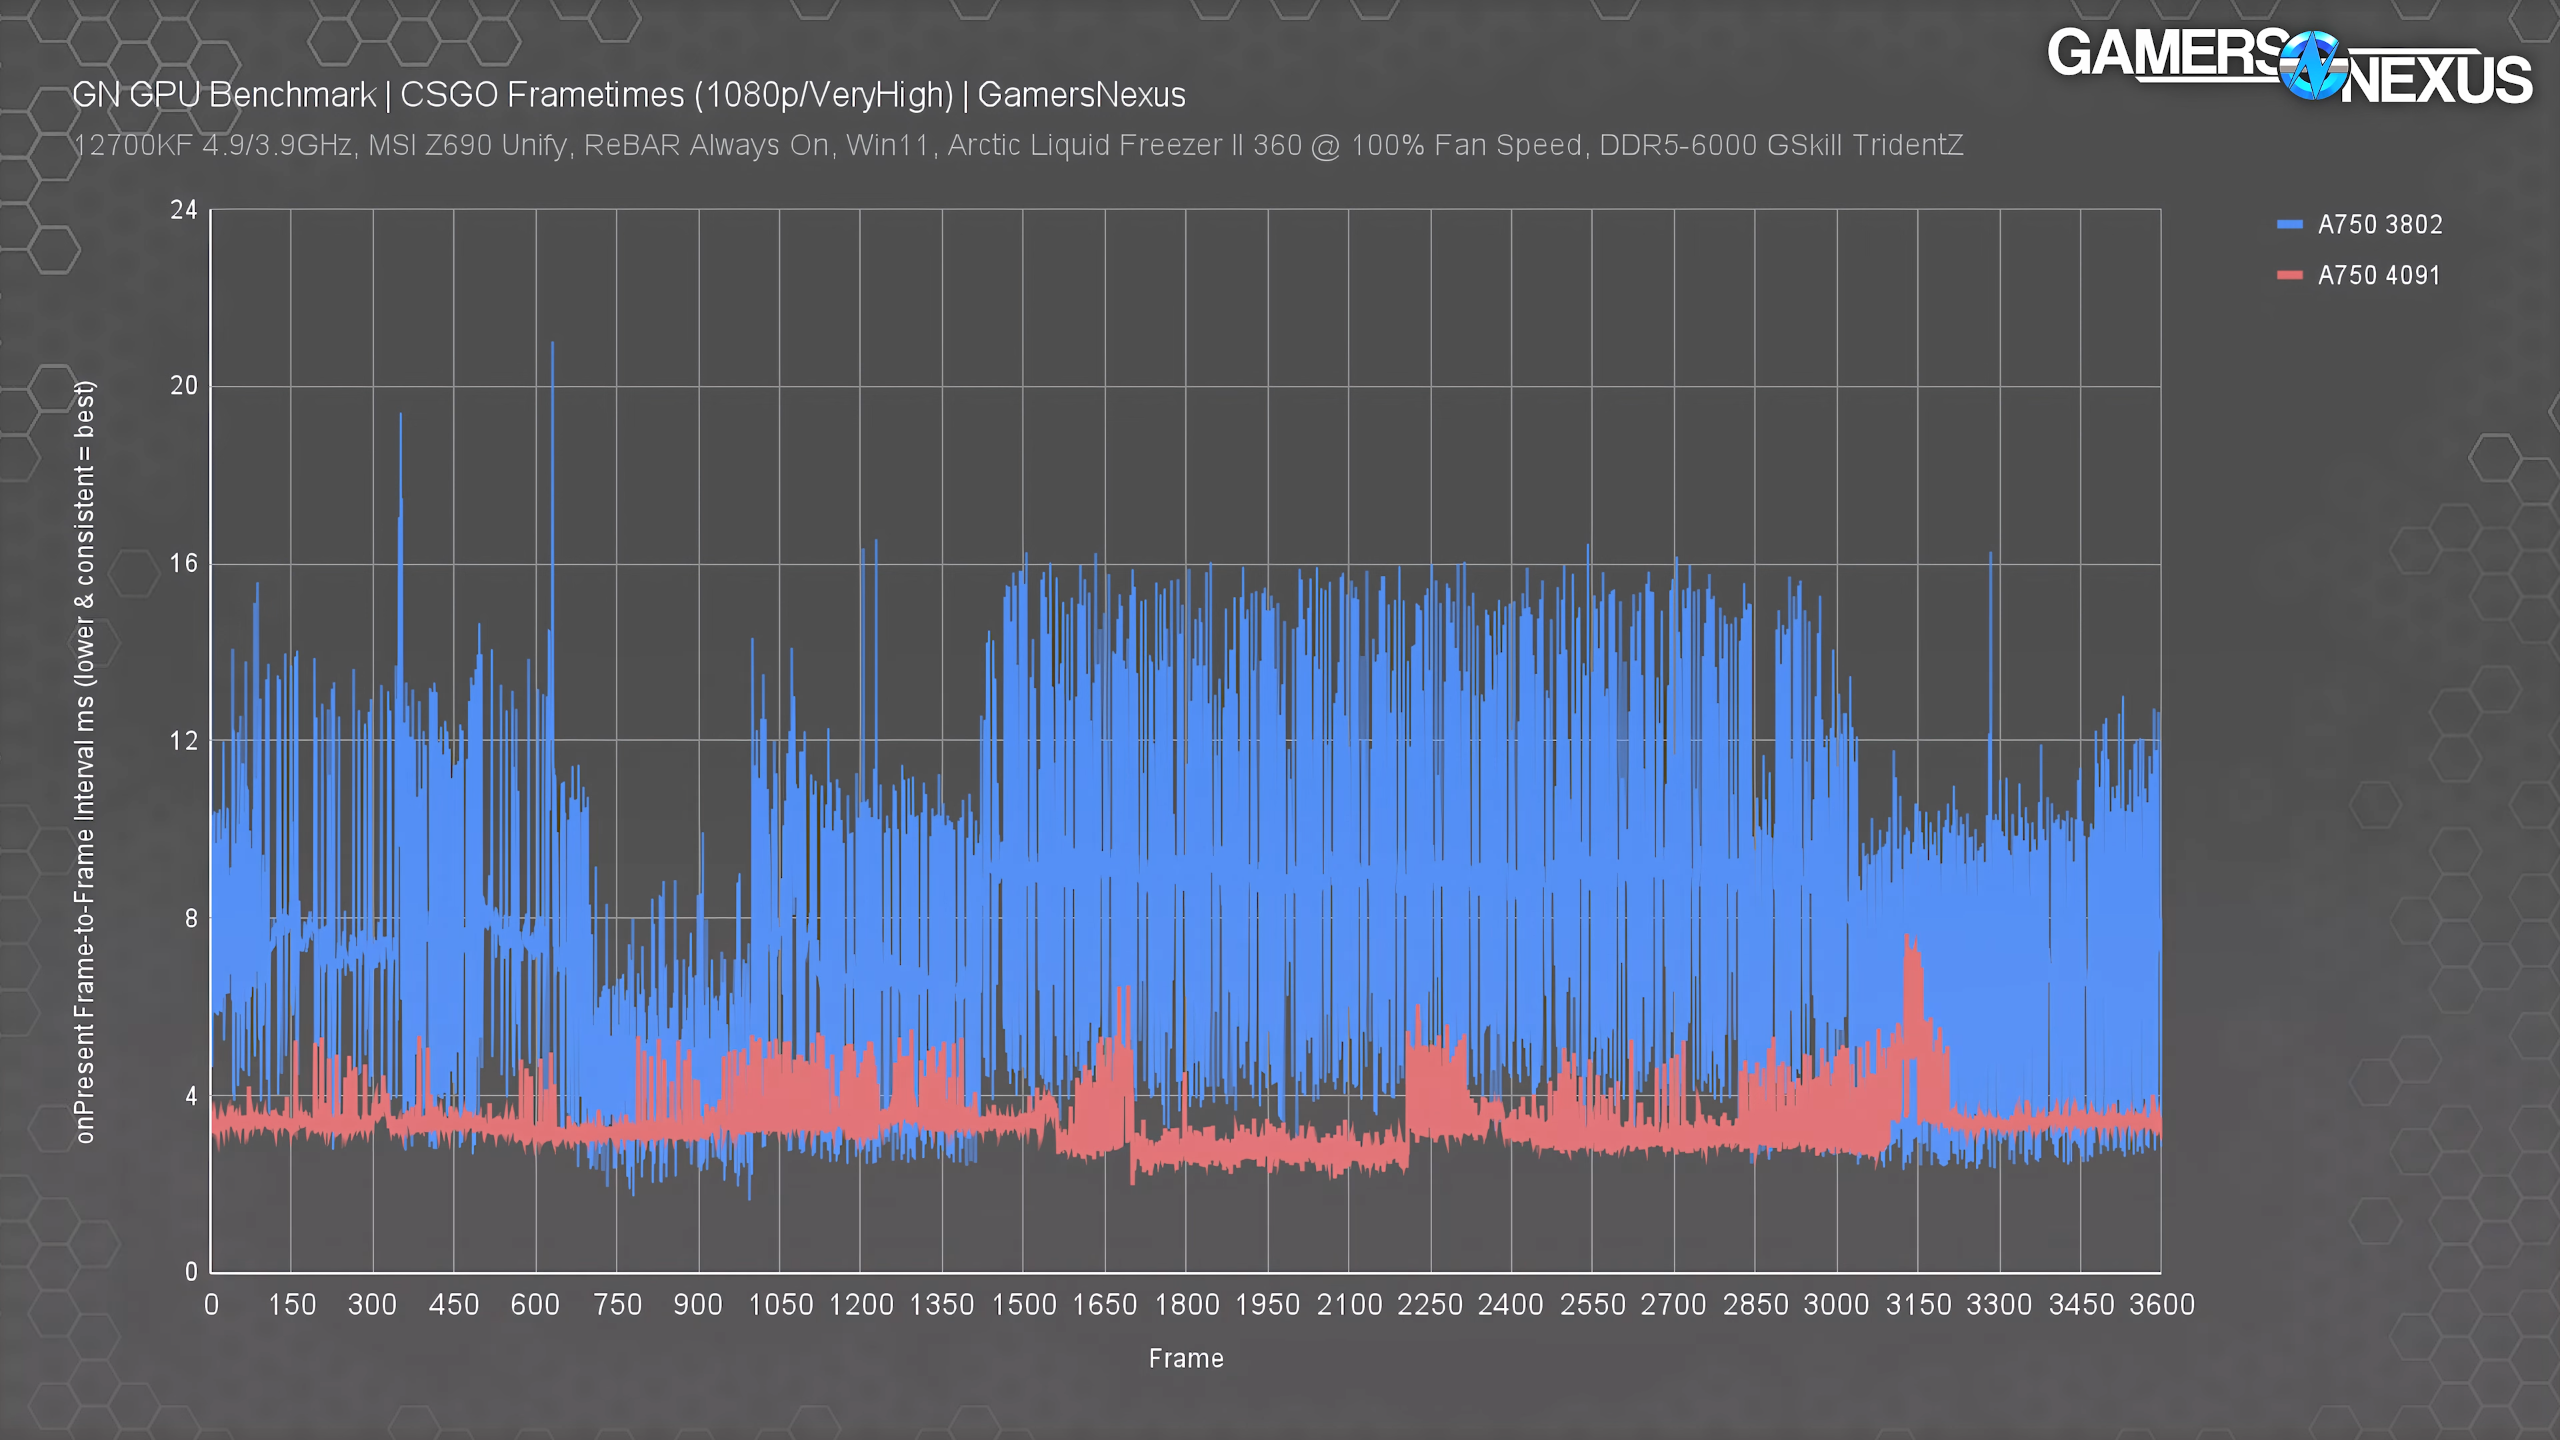
Task: Click the x-axis tick label 3450
Action: 2081,1304
